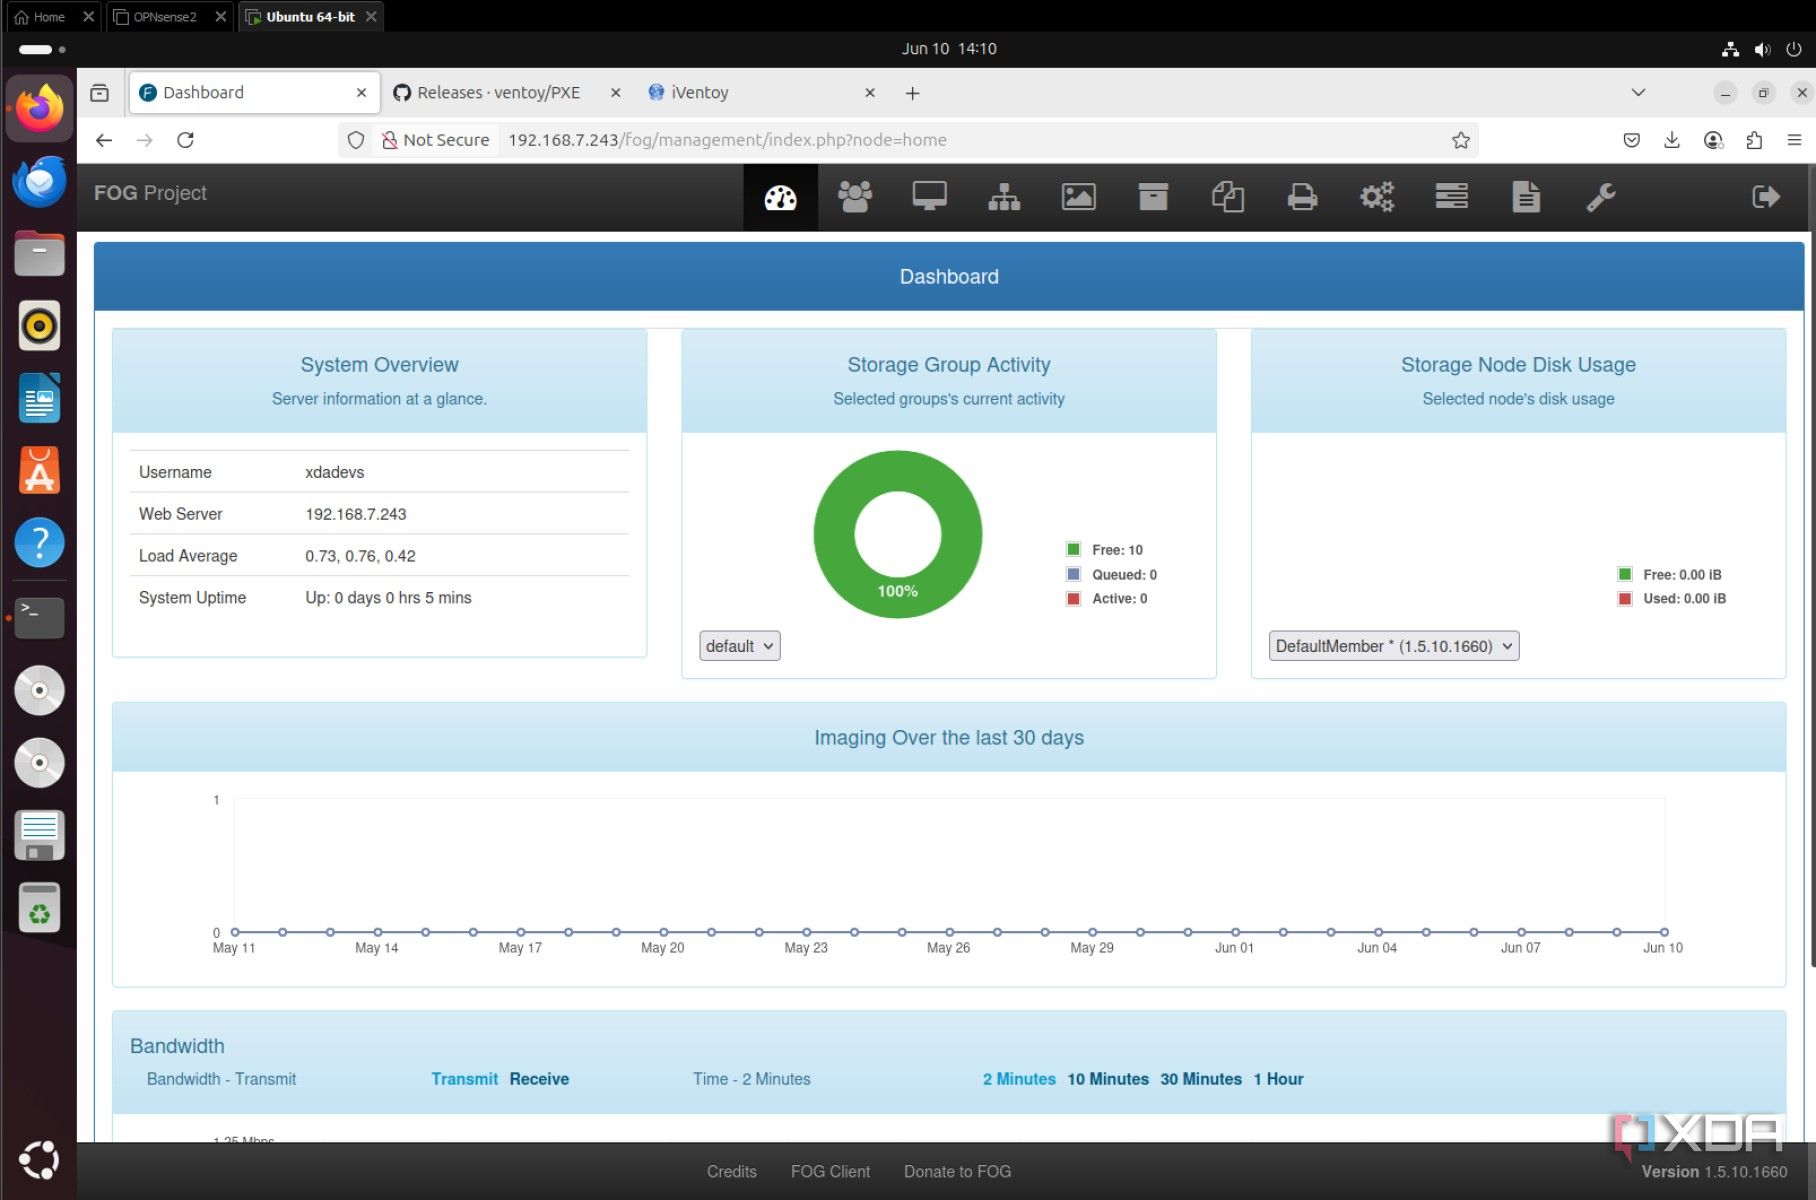The width and height of the screenshot is (1816, 1200).
Task: Open the Users management icon
Action: pyautogui.click(x=854, y=197)
